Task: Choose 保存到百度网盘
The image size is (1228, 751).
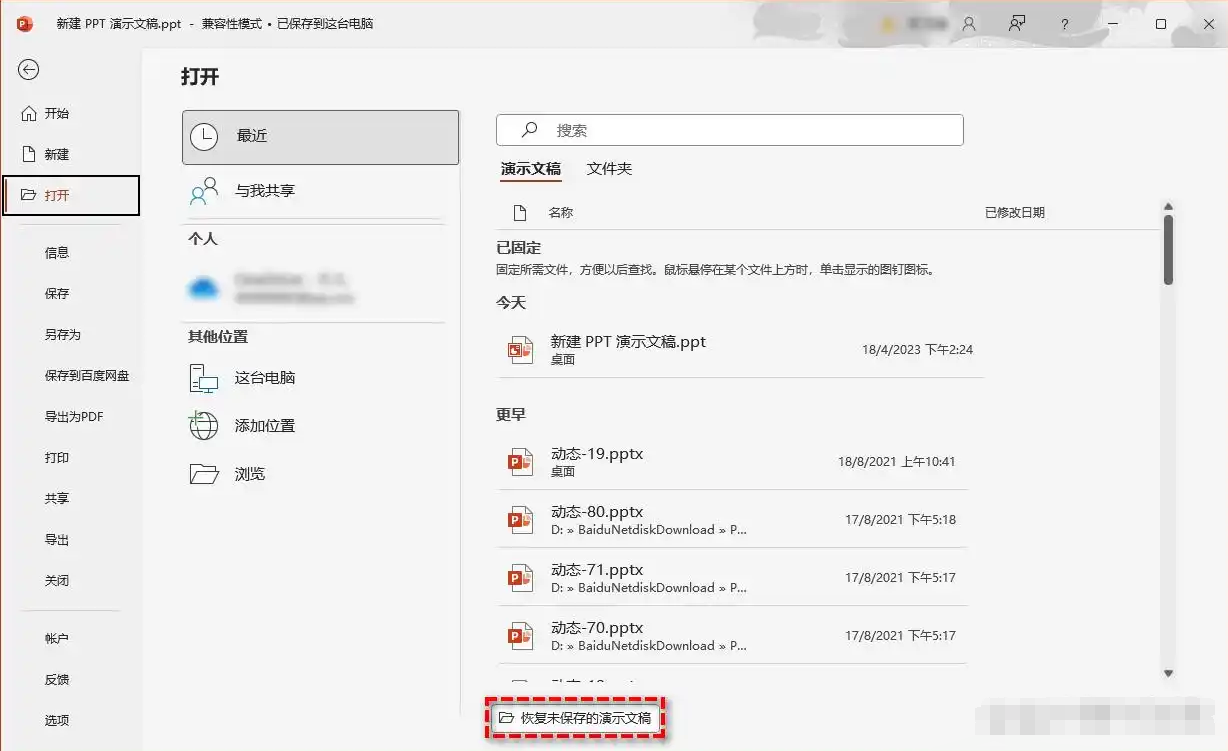Action: point(87,376)
